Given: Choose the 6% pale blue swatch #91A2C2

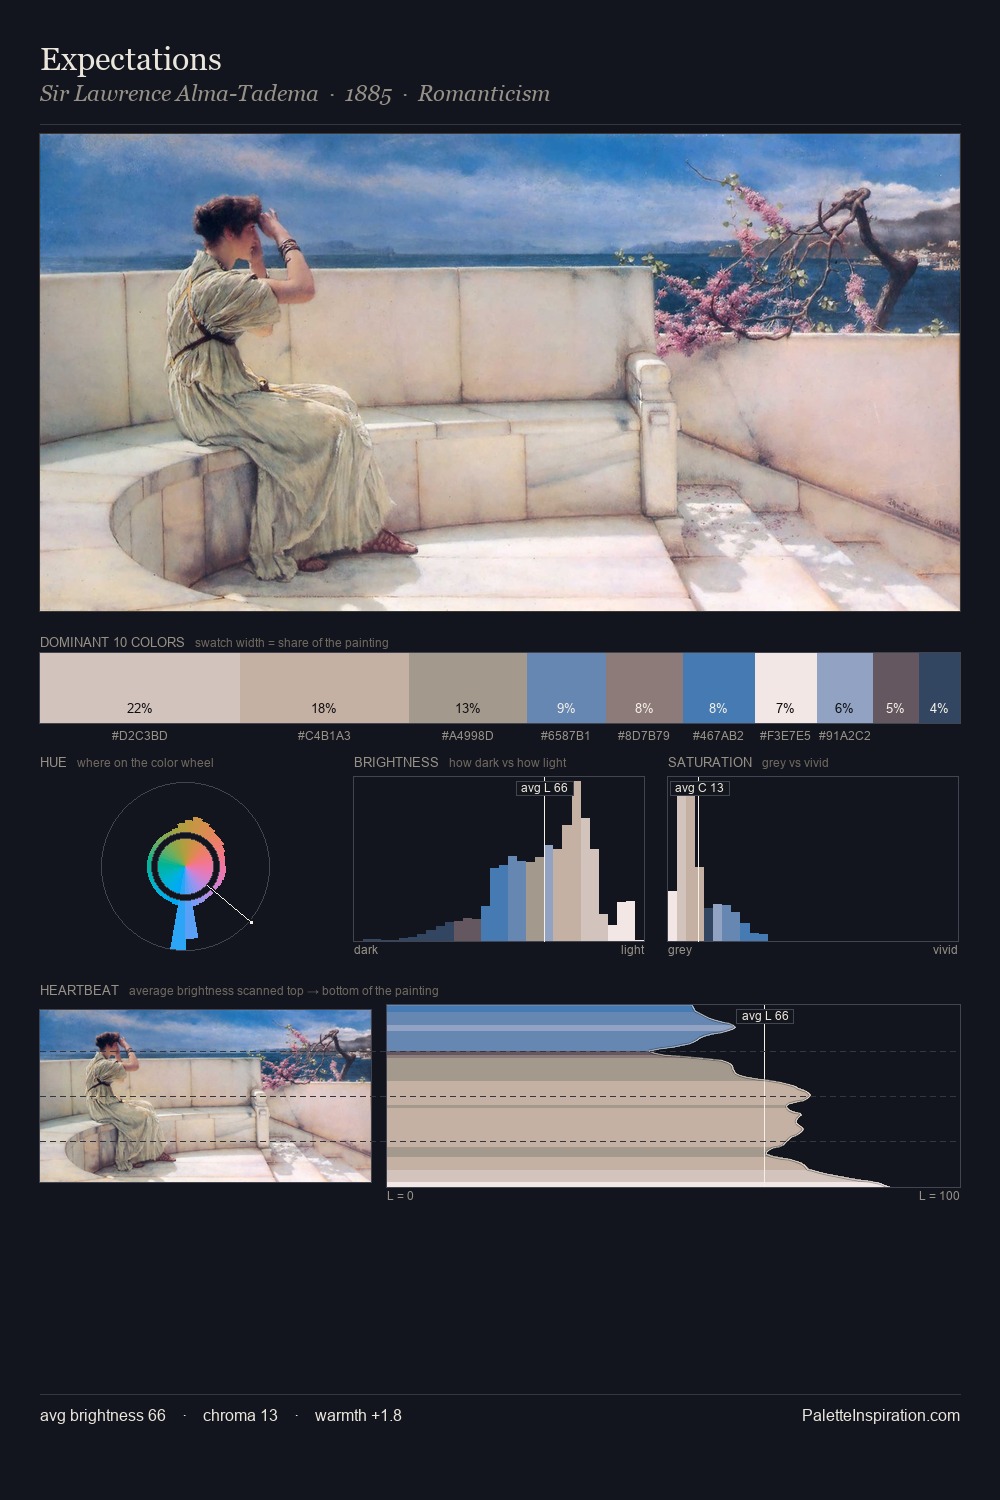Looking at the screenshot, I should pos(845,688).
